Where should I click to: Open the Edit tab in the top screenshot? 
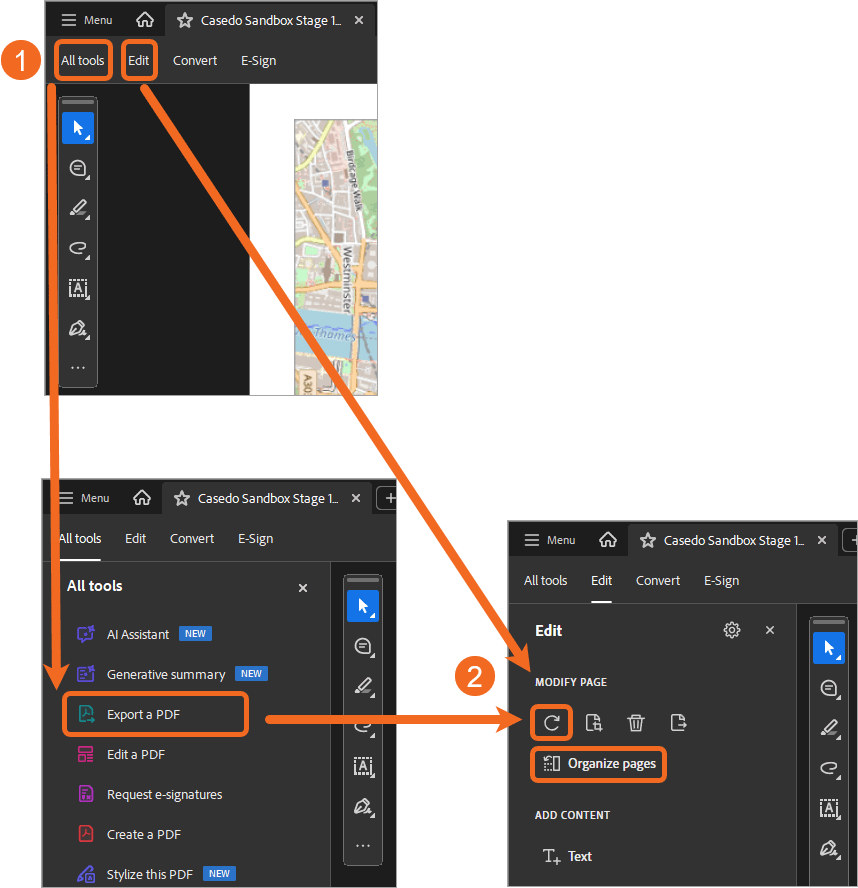pos(138,60)
